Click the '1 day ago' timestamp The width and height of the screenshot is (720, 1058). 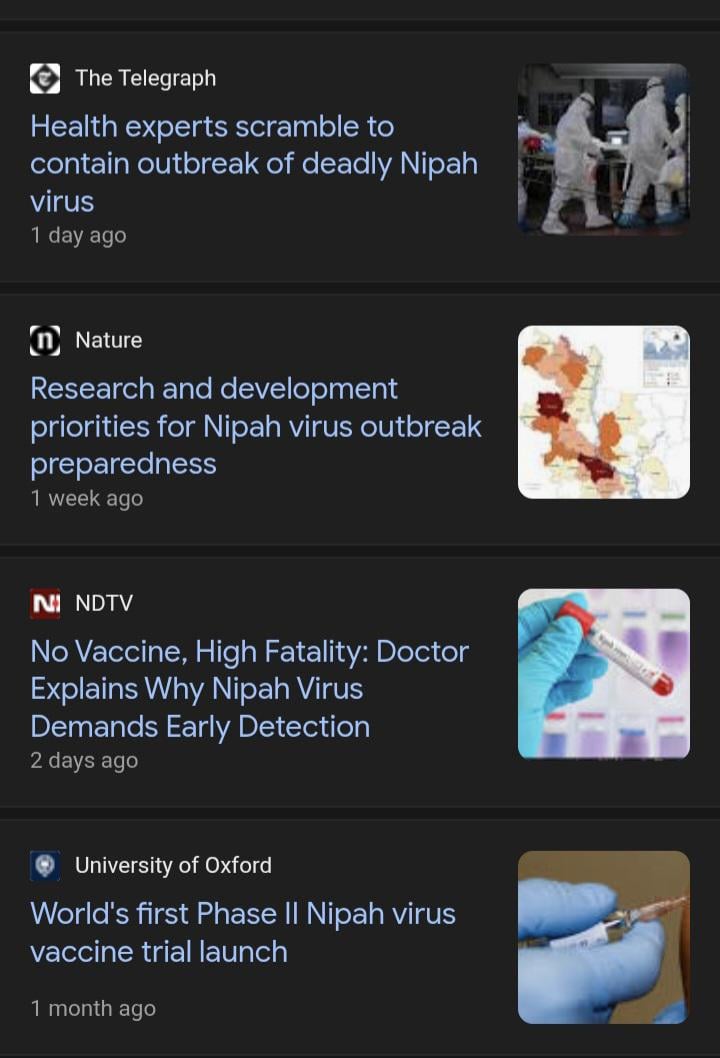(x=78, y=236)
